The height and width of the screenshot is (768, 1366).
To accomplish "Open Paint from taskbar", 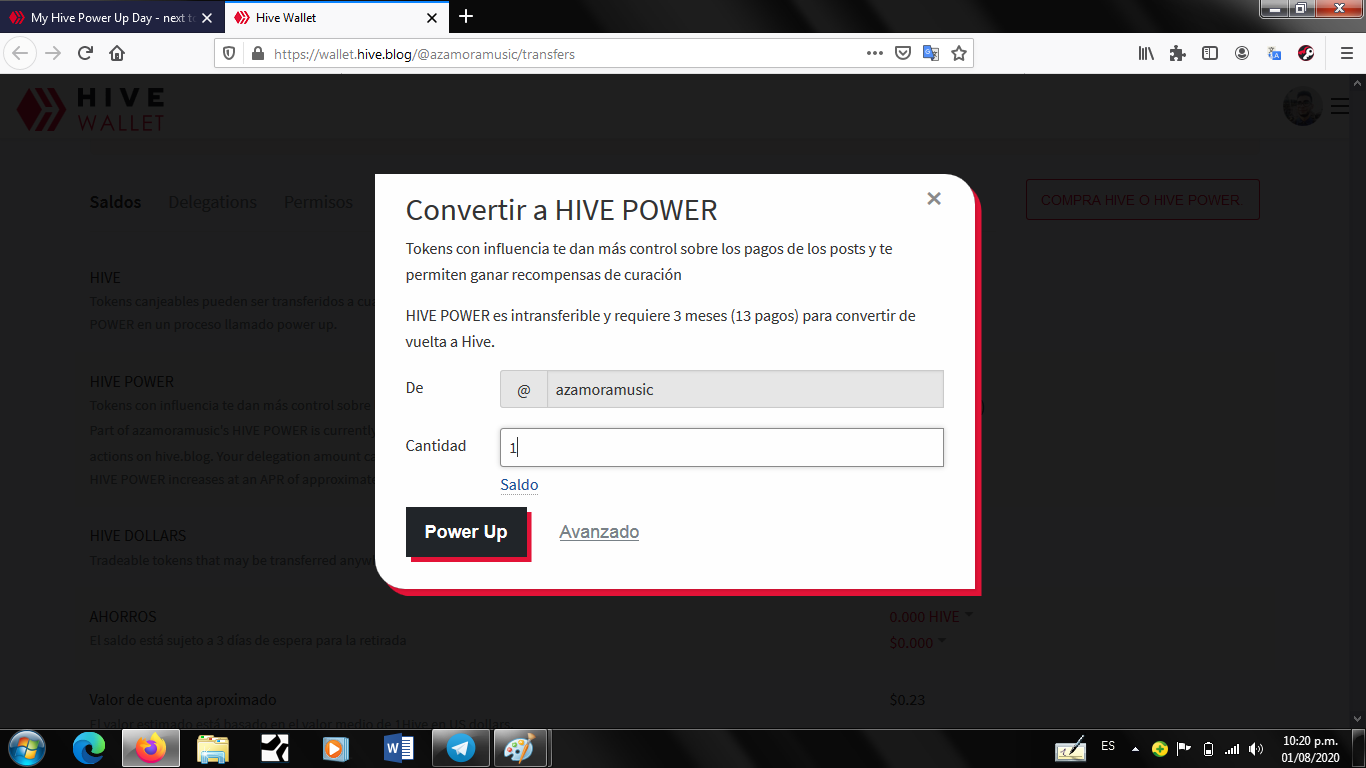I will 519,748.
